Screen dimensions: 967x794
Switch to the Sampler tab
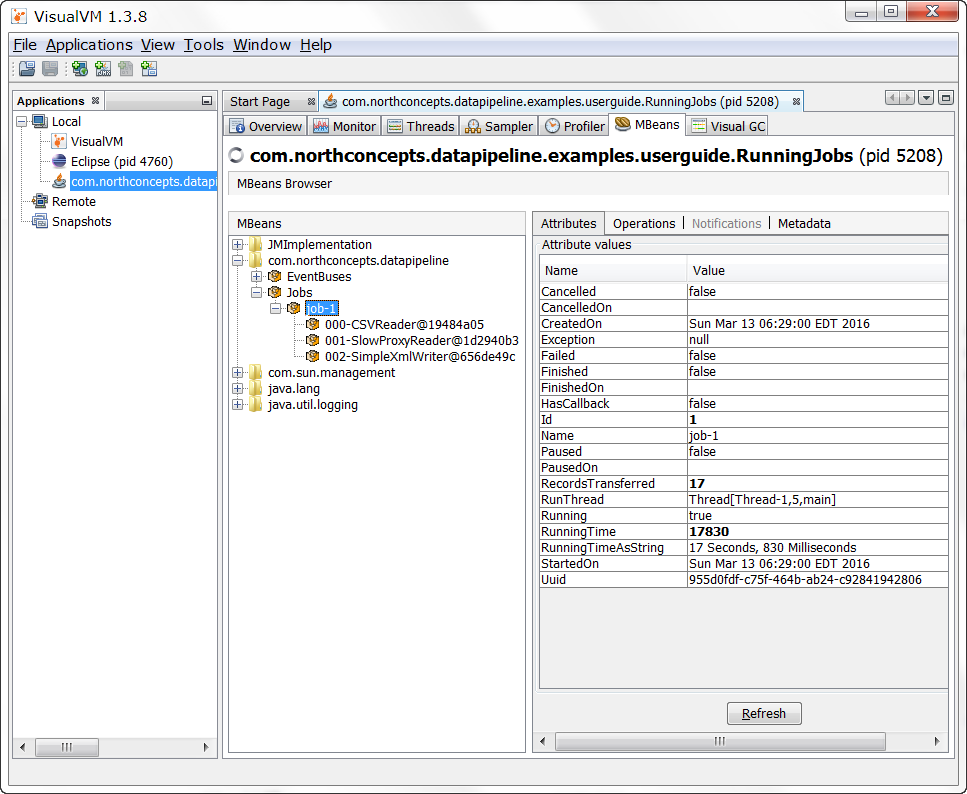500,126
